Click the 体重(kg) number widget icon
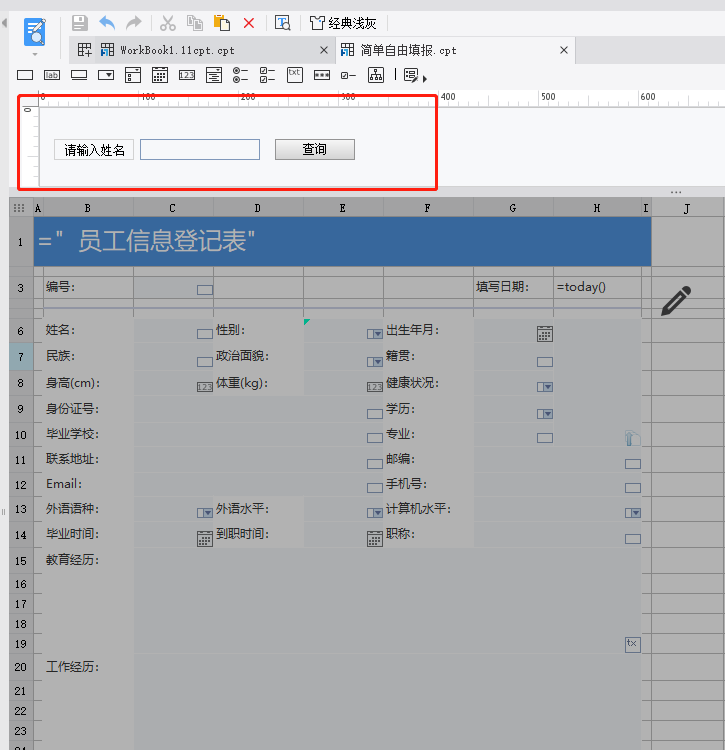 pos(375,387)
